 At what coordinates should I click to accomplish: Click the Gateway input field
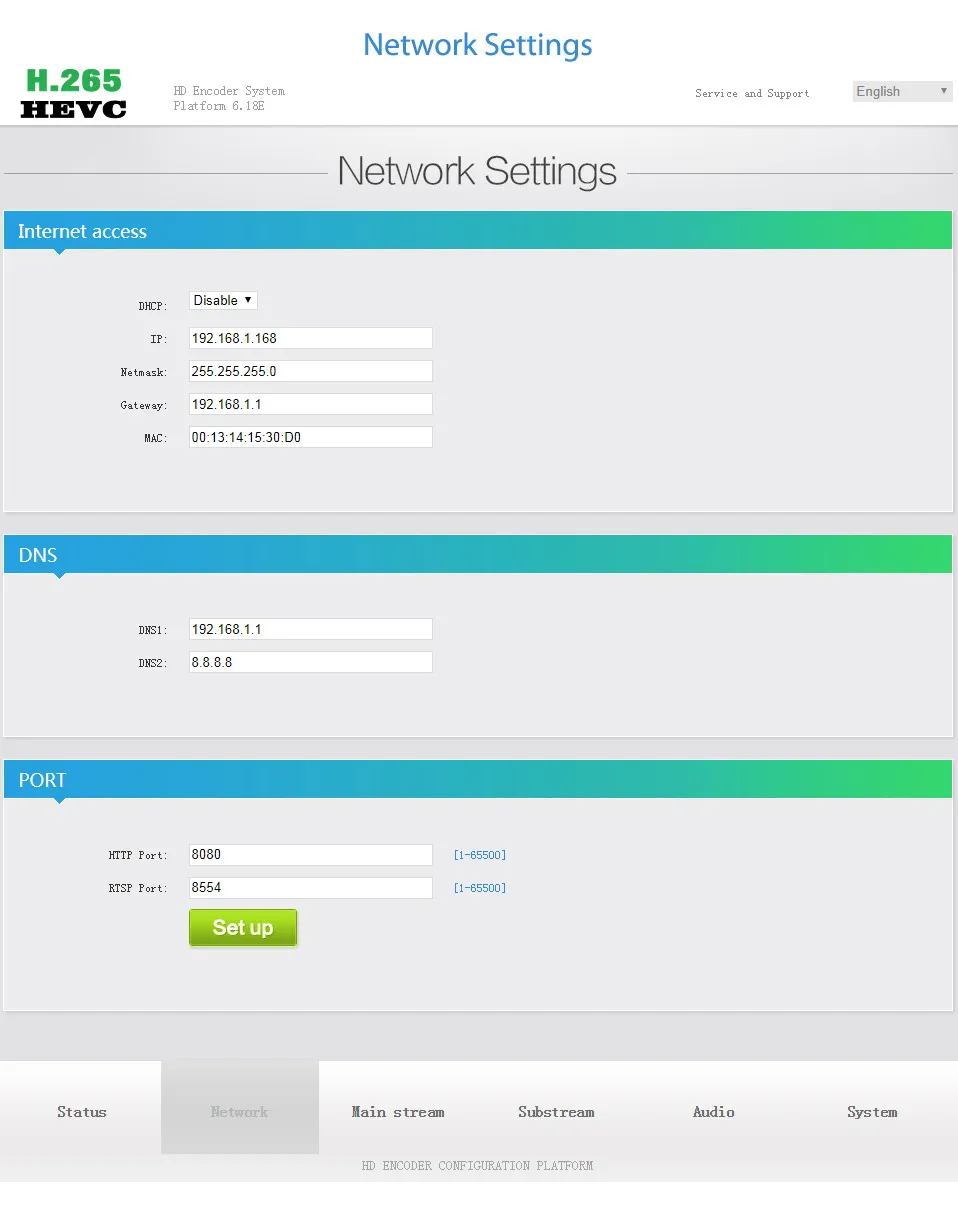[311, 404]
